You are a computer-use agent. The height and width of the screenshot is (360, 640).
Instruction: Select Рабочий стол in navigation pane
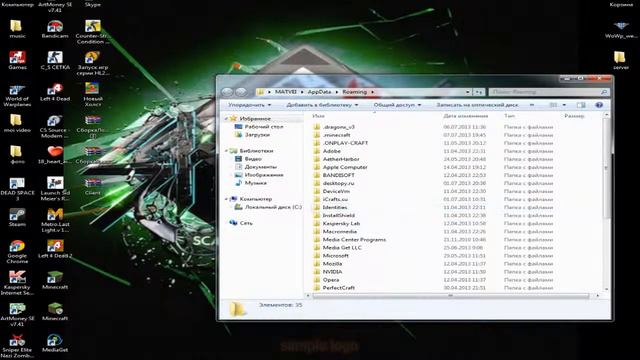pos(259,127)
